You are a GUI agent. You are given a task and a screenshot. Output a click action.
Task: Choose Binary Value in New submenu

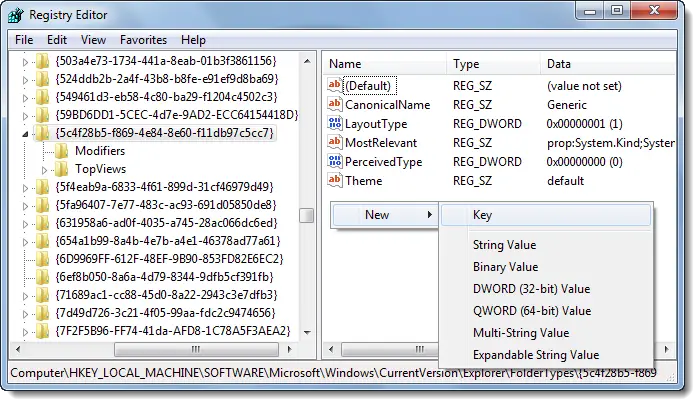click(x=546, y=267)
